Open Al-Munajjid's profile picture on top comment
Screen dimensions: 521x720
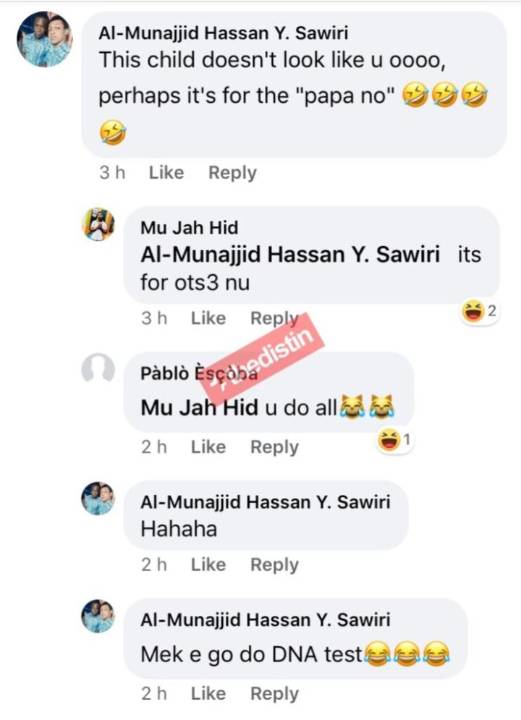point(45,39)
